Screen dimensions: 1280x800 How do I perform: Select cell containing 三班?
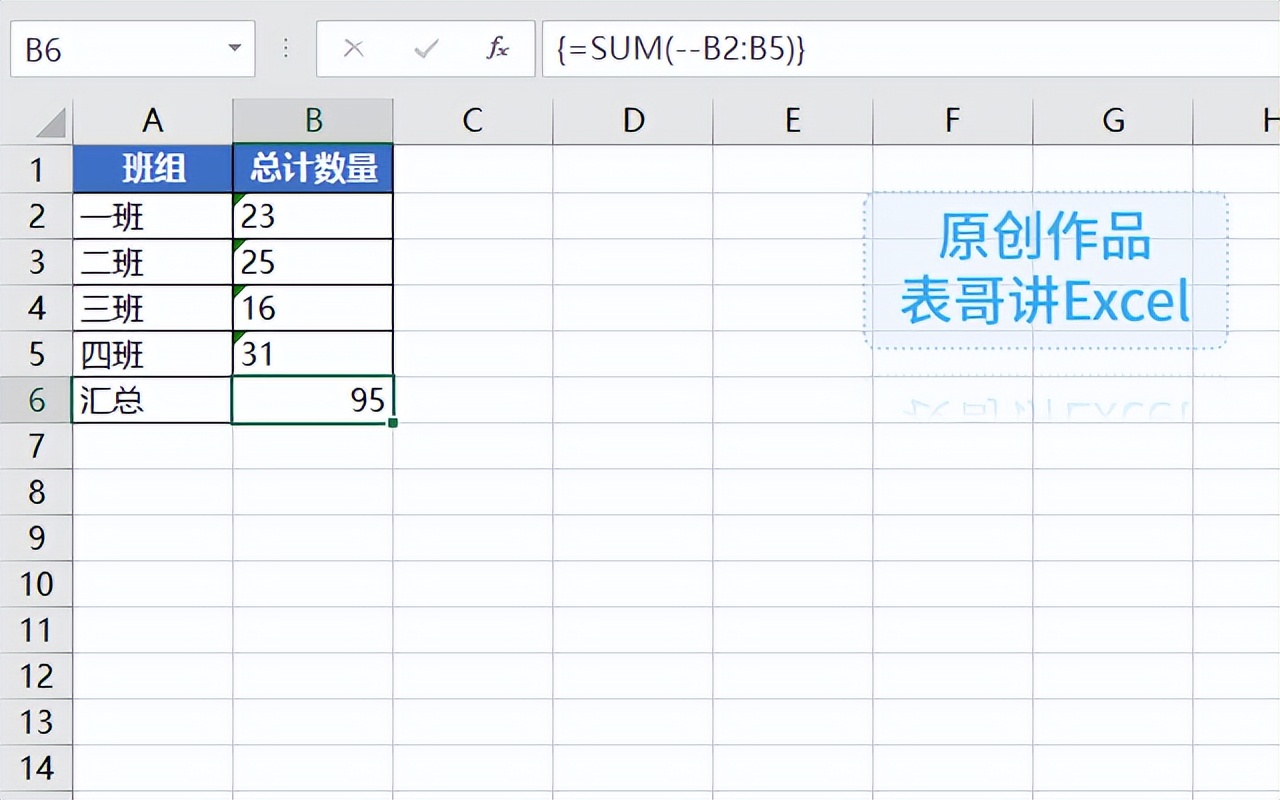153,307
